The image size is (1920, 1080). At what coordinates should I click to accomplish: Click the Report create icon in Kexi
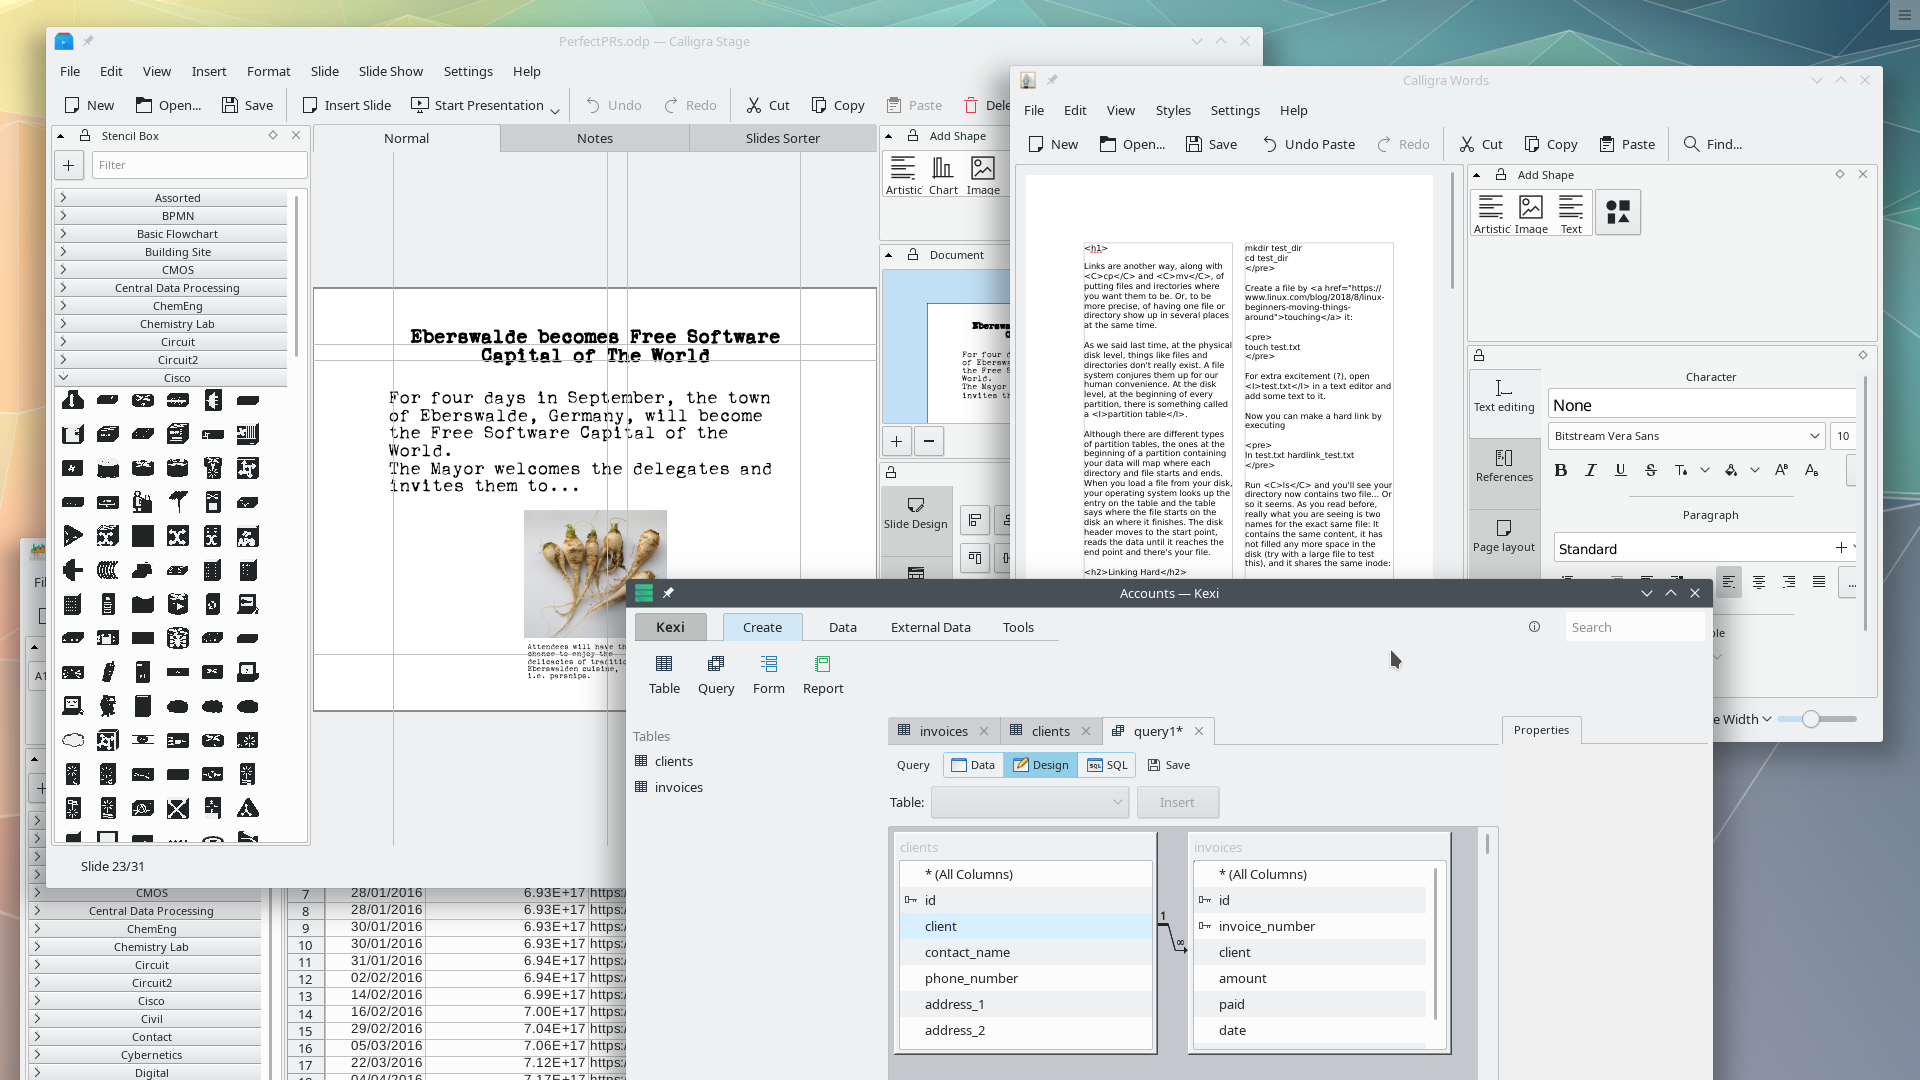823,675
